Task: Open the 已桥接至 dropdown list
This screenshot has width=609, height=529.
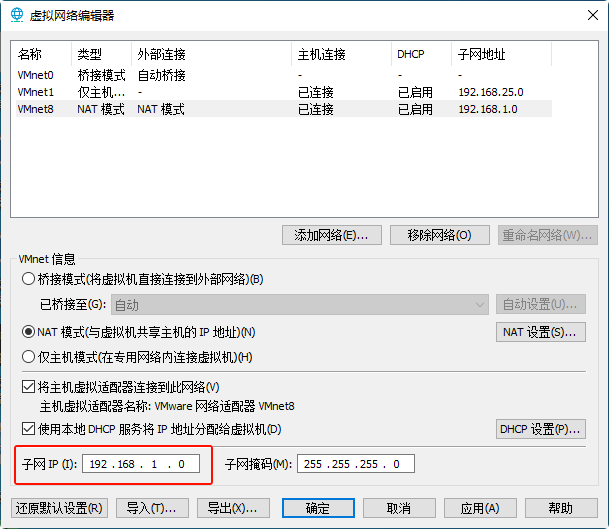Action: 298,304
